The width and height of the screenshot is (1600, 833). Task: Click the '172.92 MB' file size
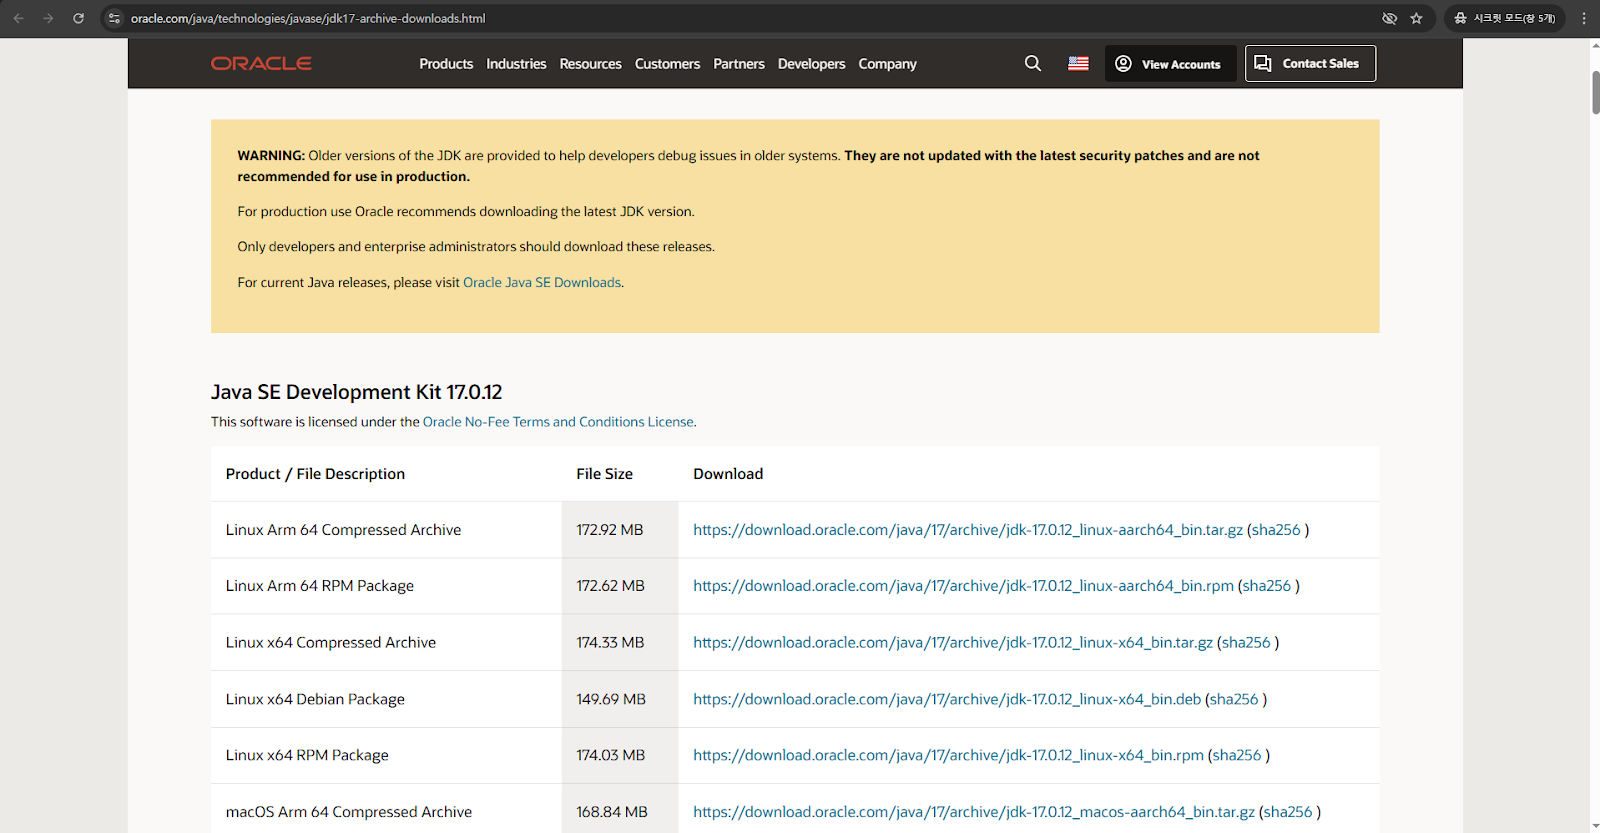click(610, 530)
